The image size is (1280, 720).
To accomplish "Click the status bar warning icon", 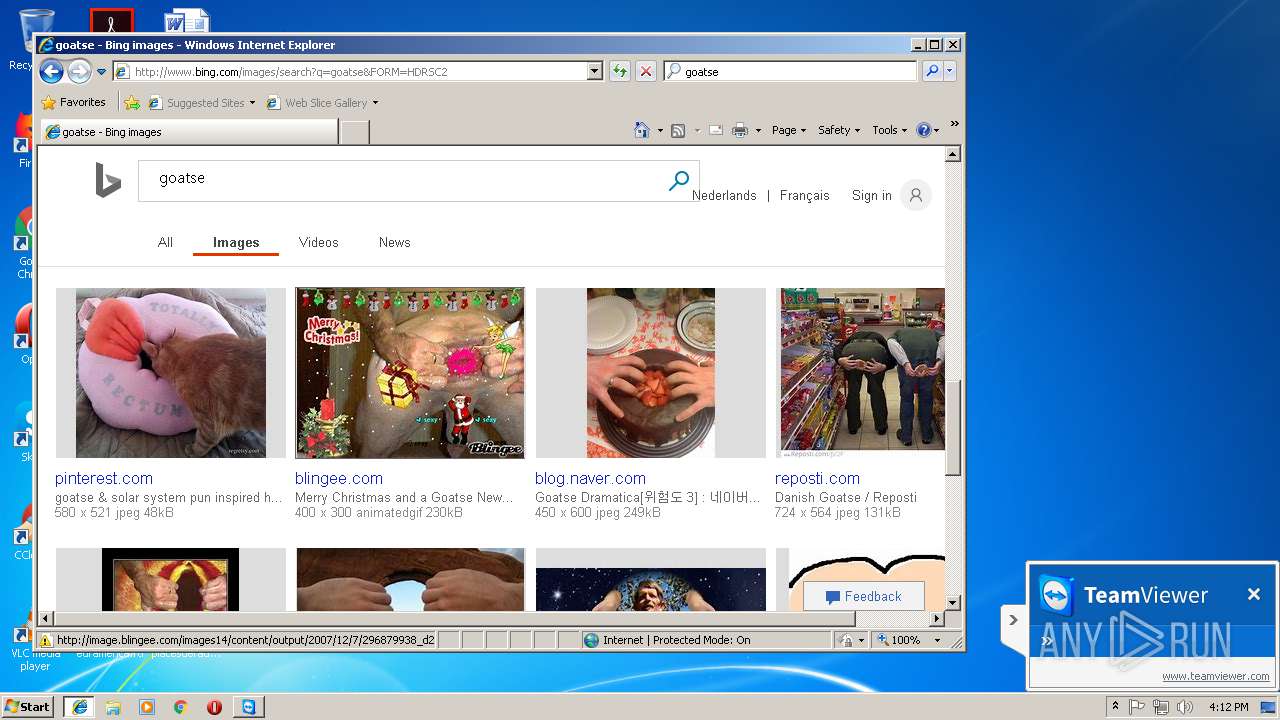I will 46,640.
